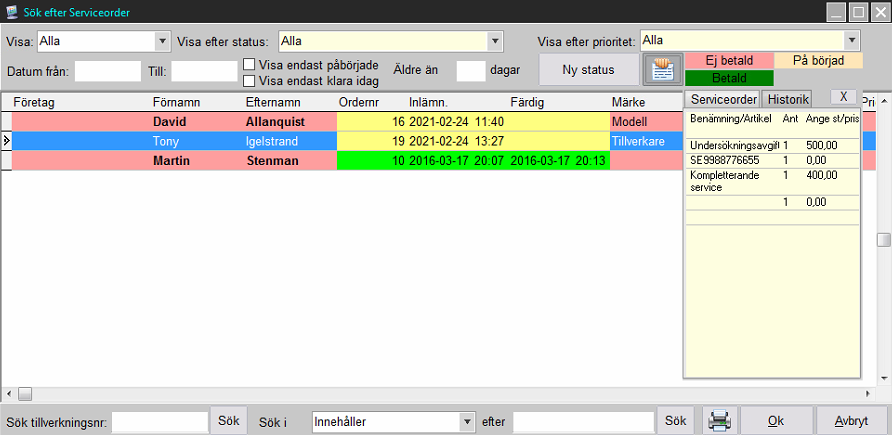Viewport: 892px width, 435px height.
Task: Click the horizontal scrollbar right arrow
Action: tap(869, 393)
